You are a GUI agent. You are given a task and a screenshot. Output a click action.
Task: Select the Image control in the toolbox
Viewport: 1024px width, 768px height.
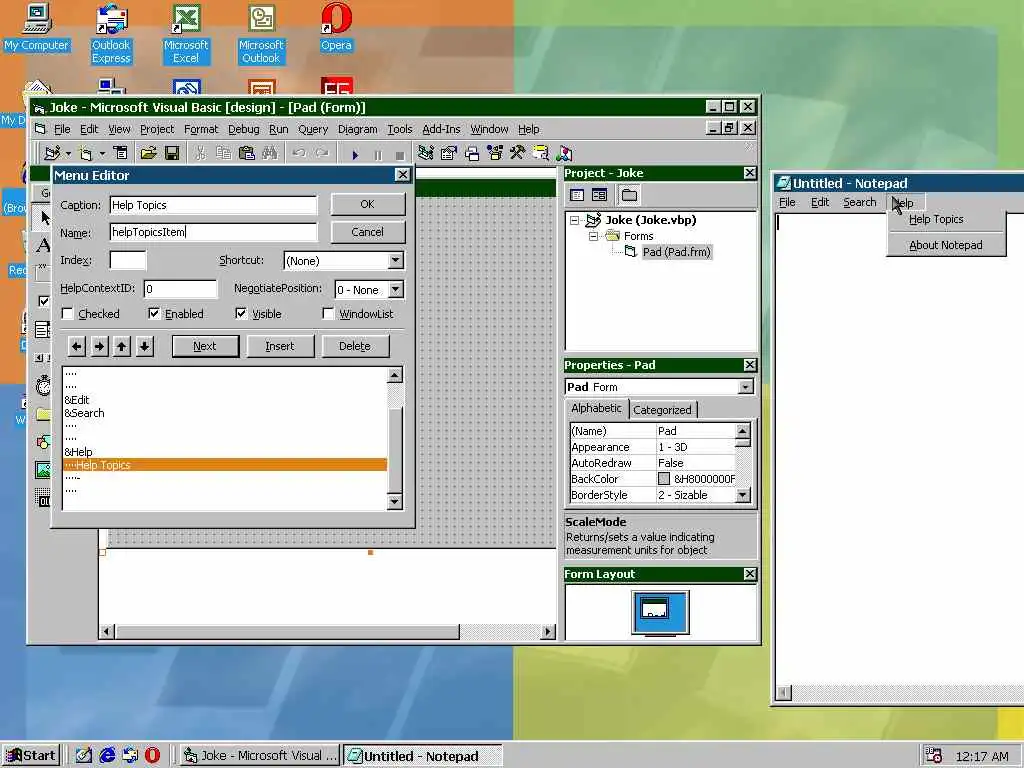(x=43, y=470)
